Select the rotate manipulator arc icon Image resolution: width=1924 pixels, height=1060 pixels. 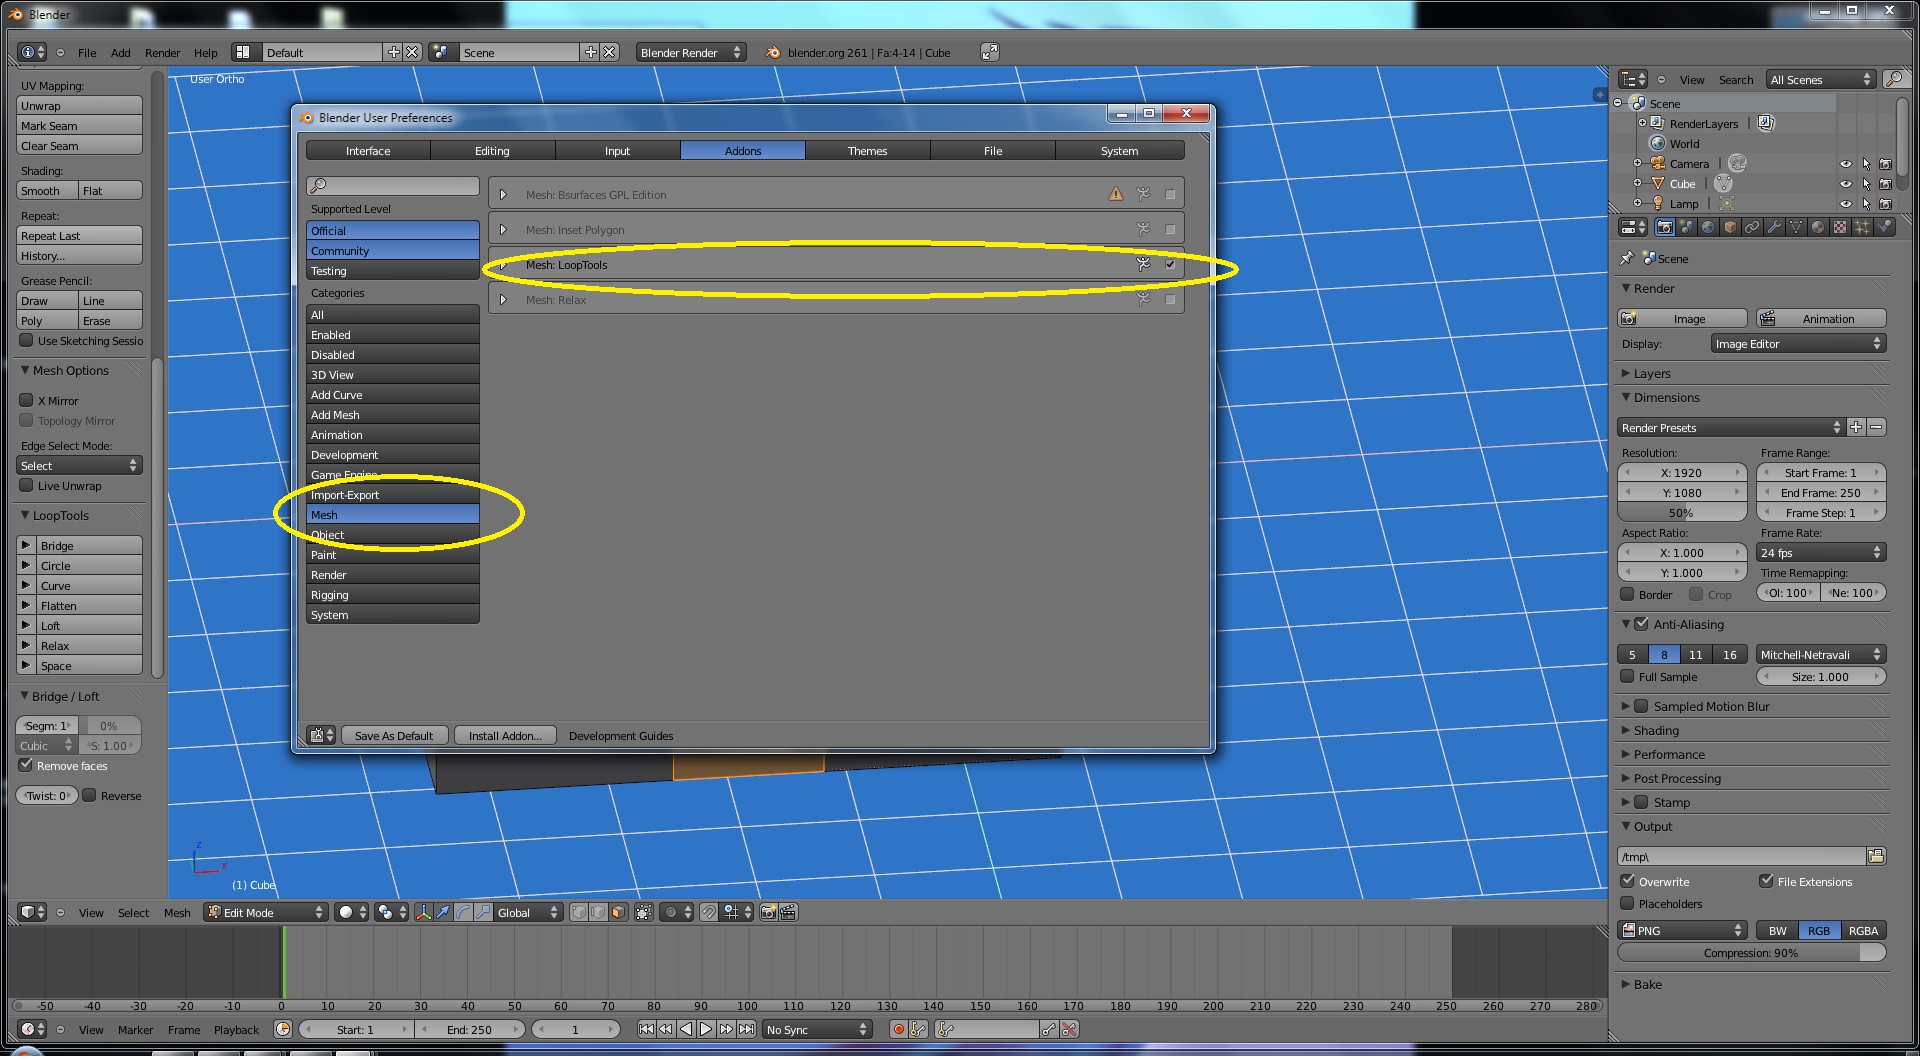(x=463, y=914)
